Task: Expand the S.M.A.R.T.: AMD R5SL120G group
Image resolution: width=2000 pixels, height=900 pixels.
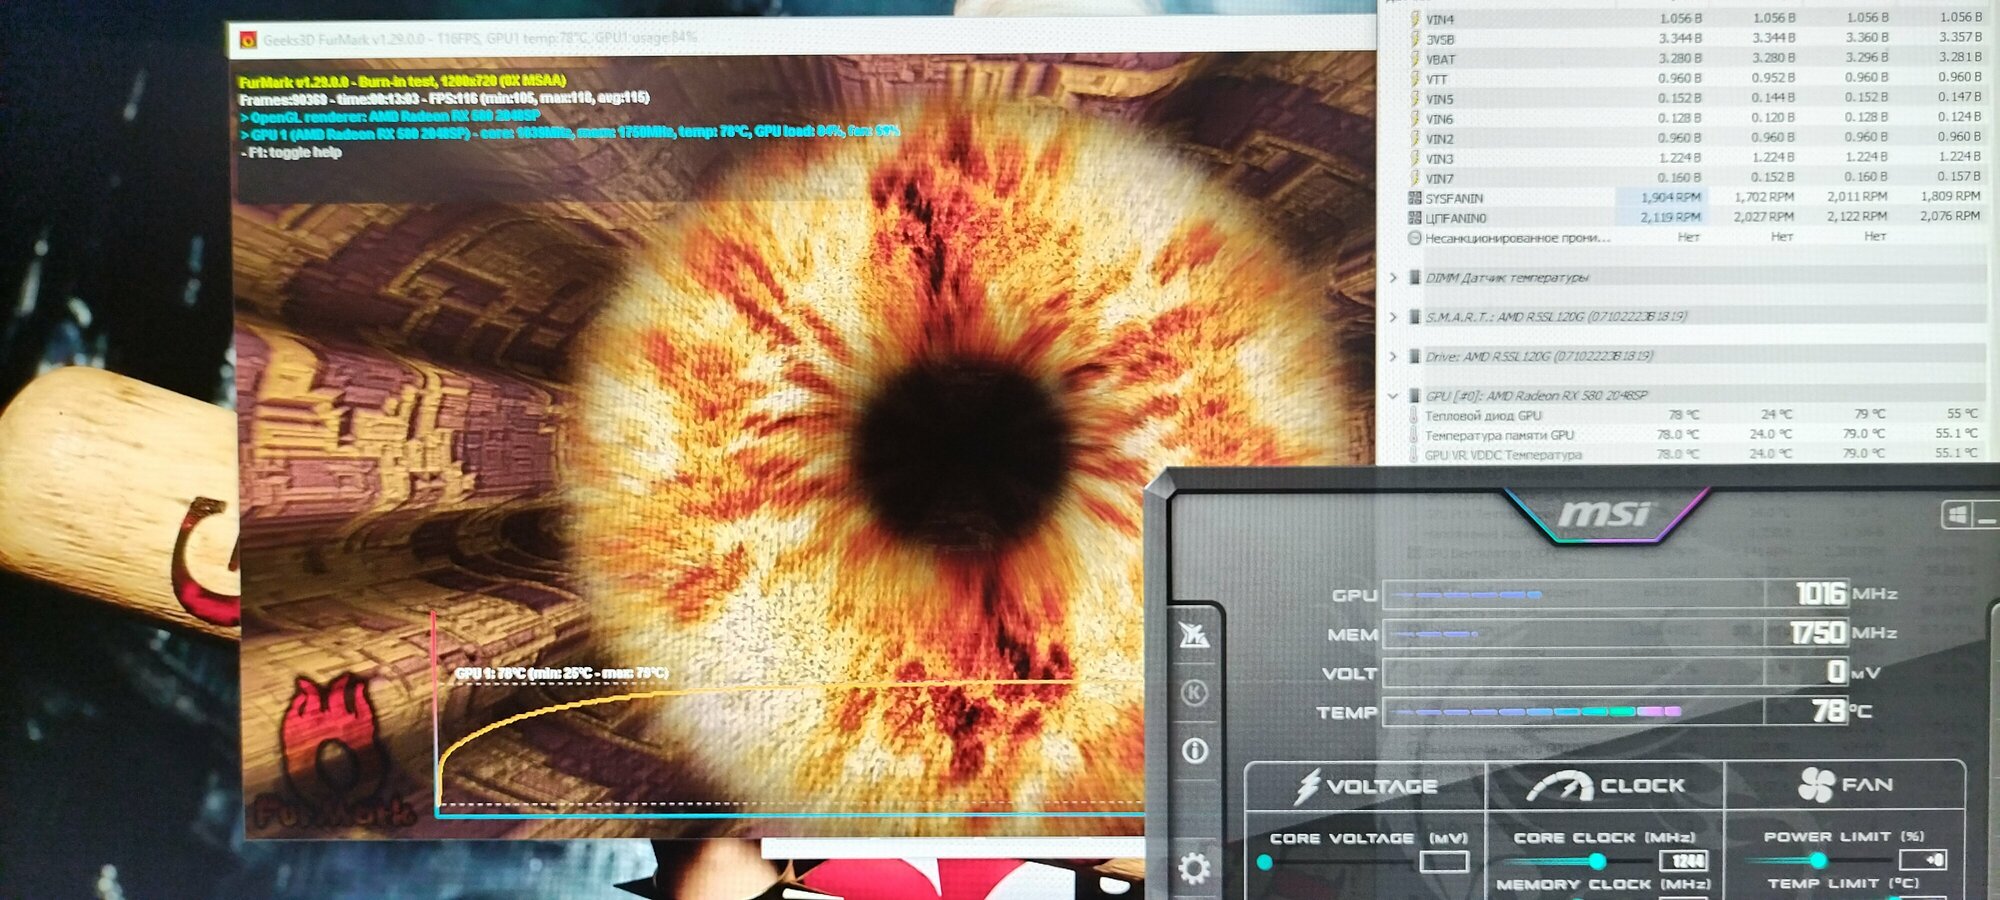Action: coord(1393,317)
